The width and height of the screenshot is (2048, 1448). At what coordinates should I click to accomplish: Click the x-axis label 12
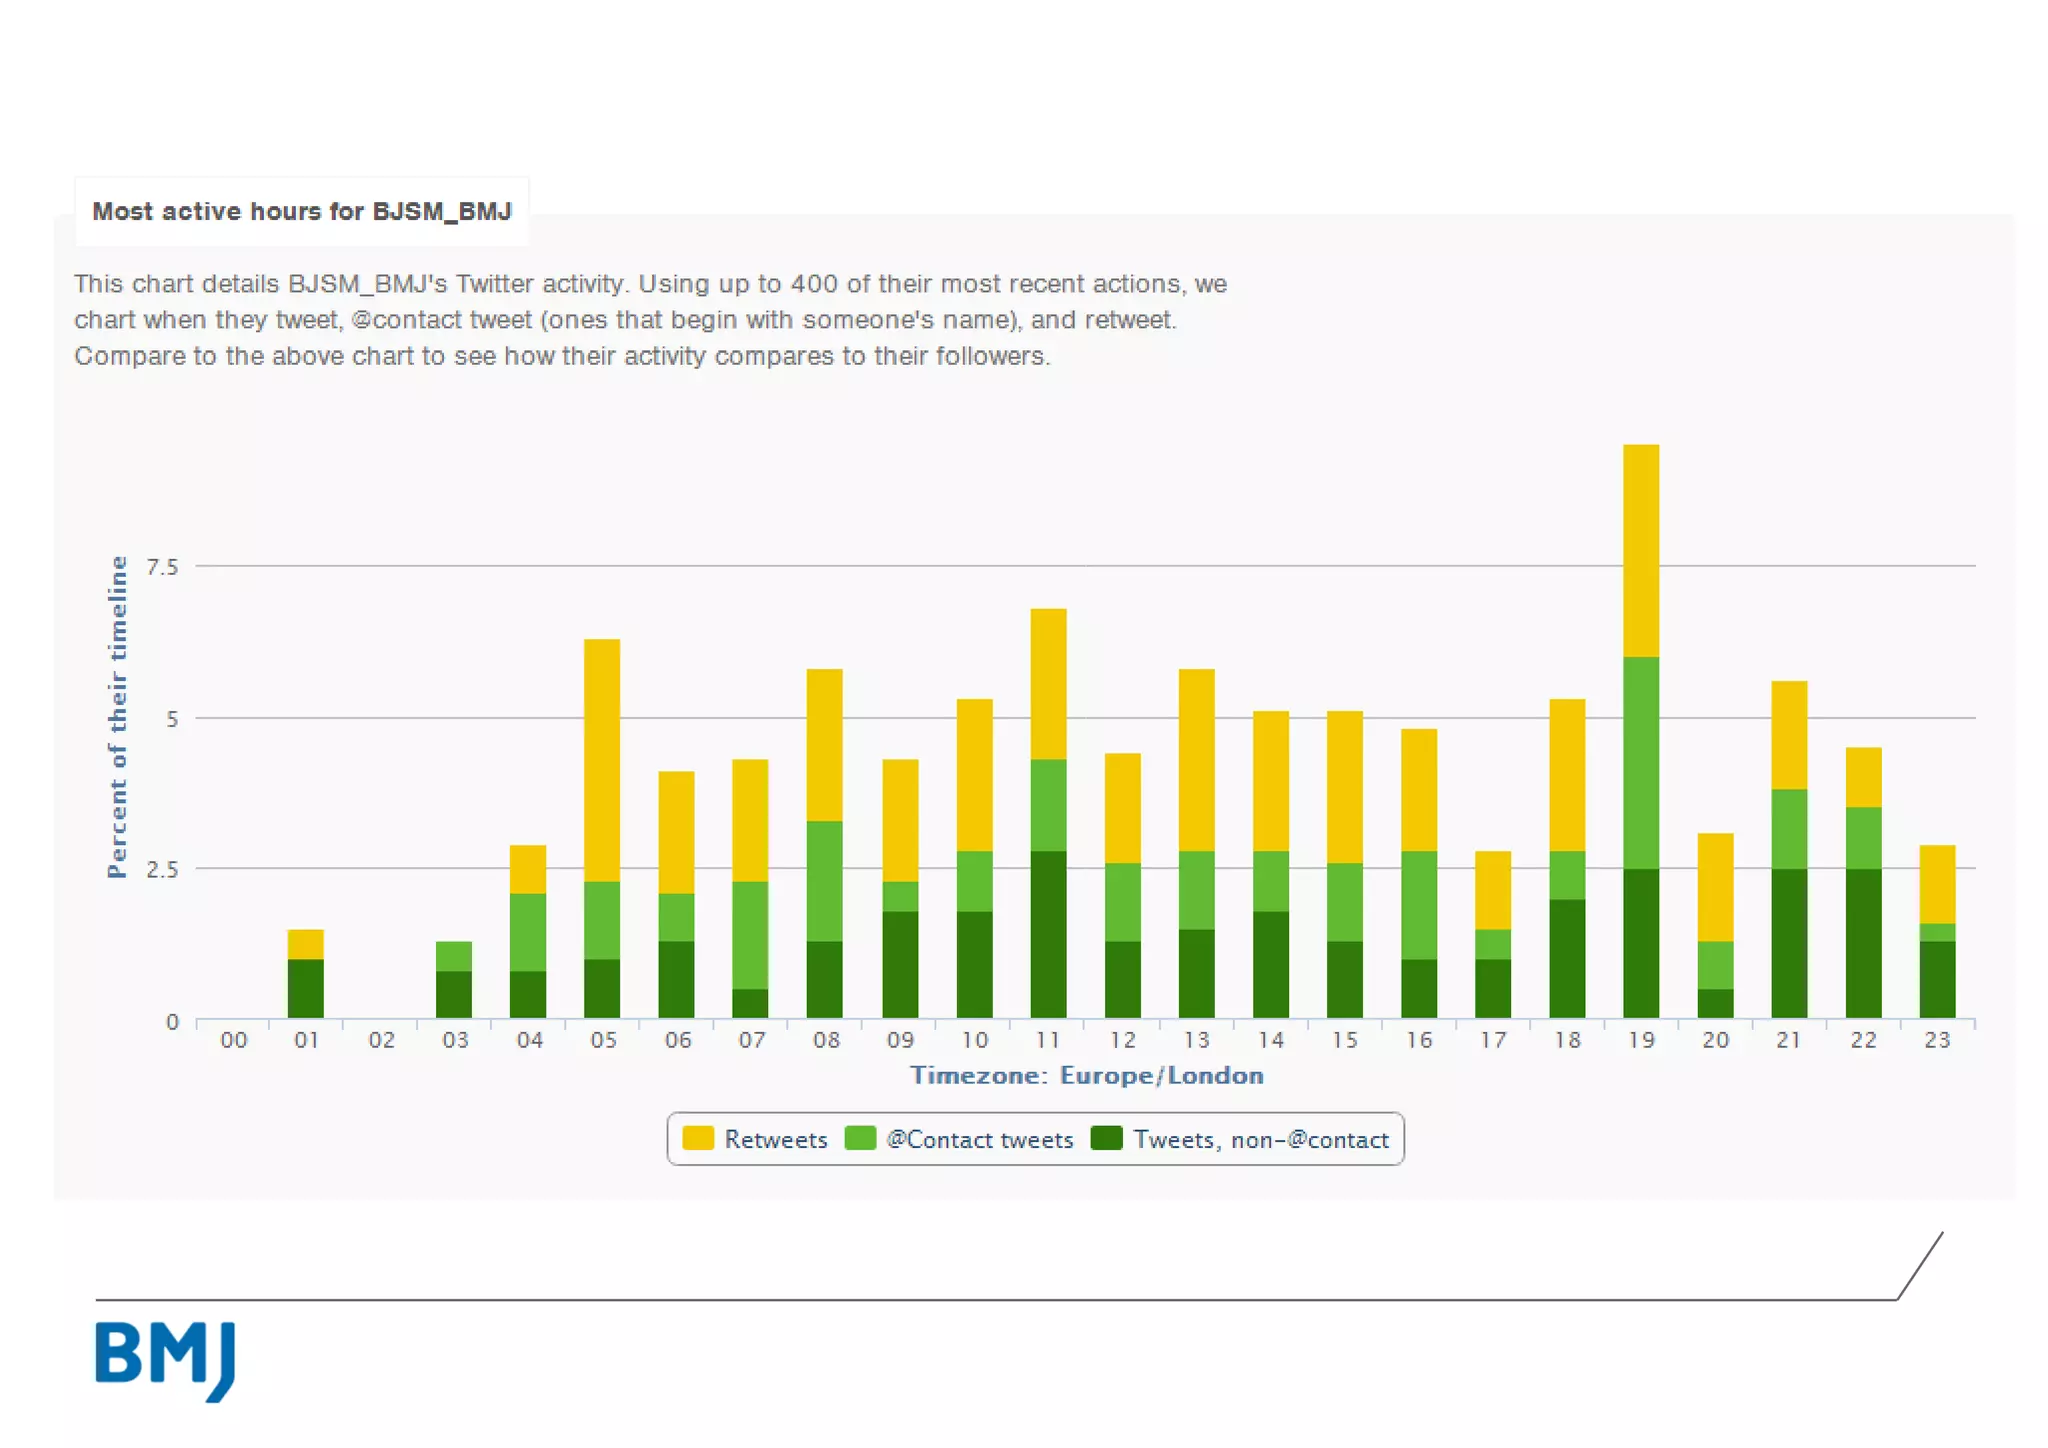pos(1122,1041)
